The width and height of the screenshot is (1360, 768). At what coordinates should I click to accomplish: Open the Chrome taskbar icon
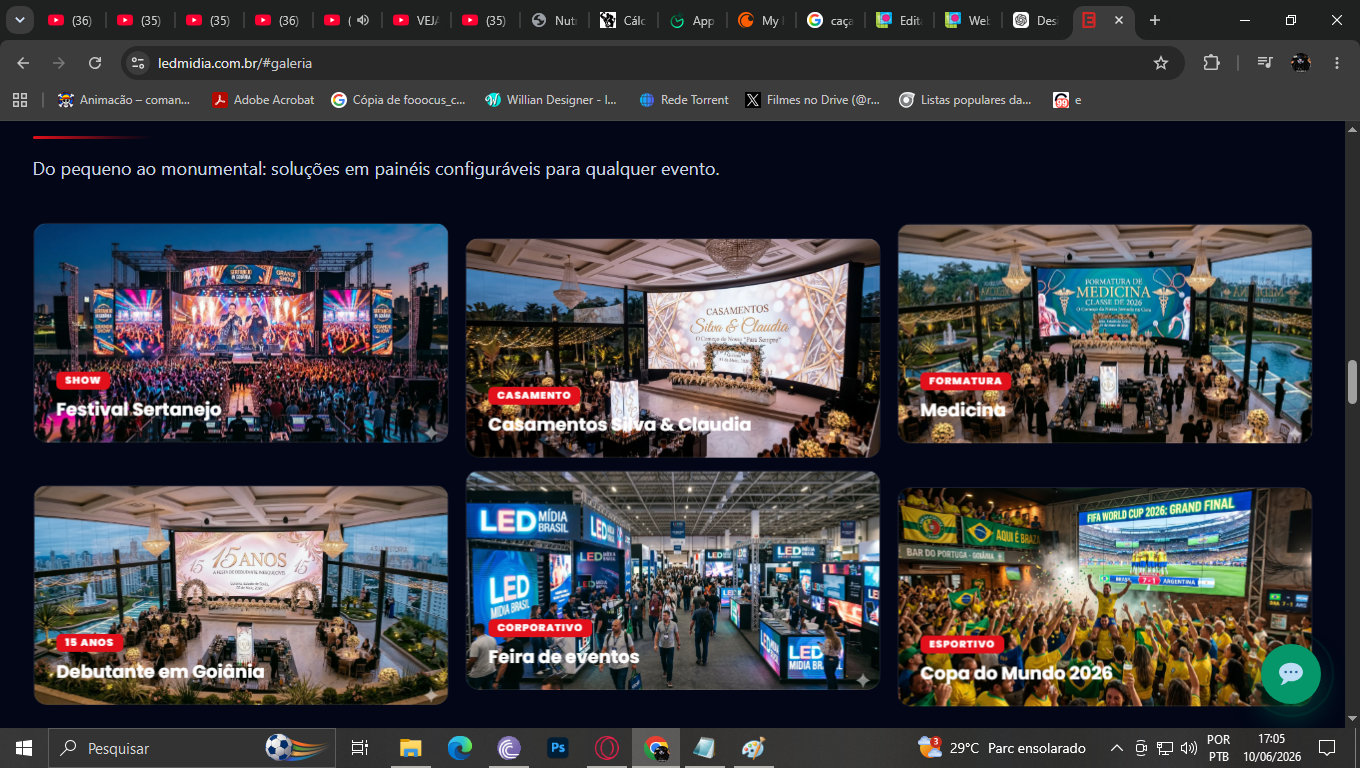coord(656,748)
